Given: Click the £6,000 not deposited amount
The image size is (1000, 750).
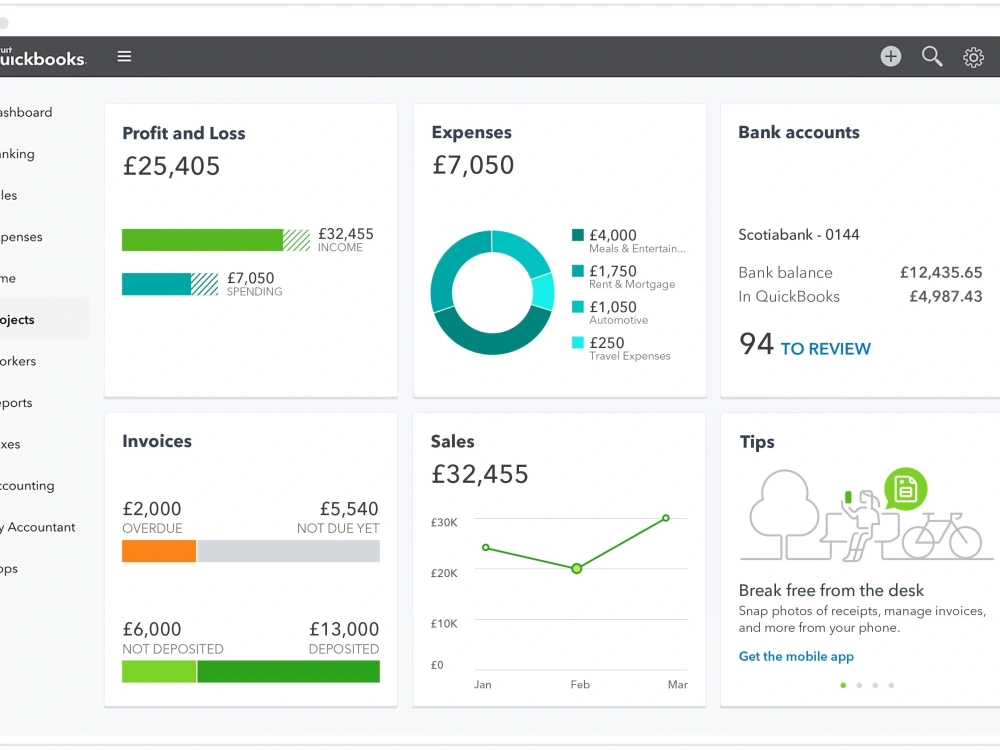Looking at the screenshot, I should pos(152,629).
